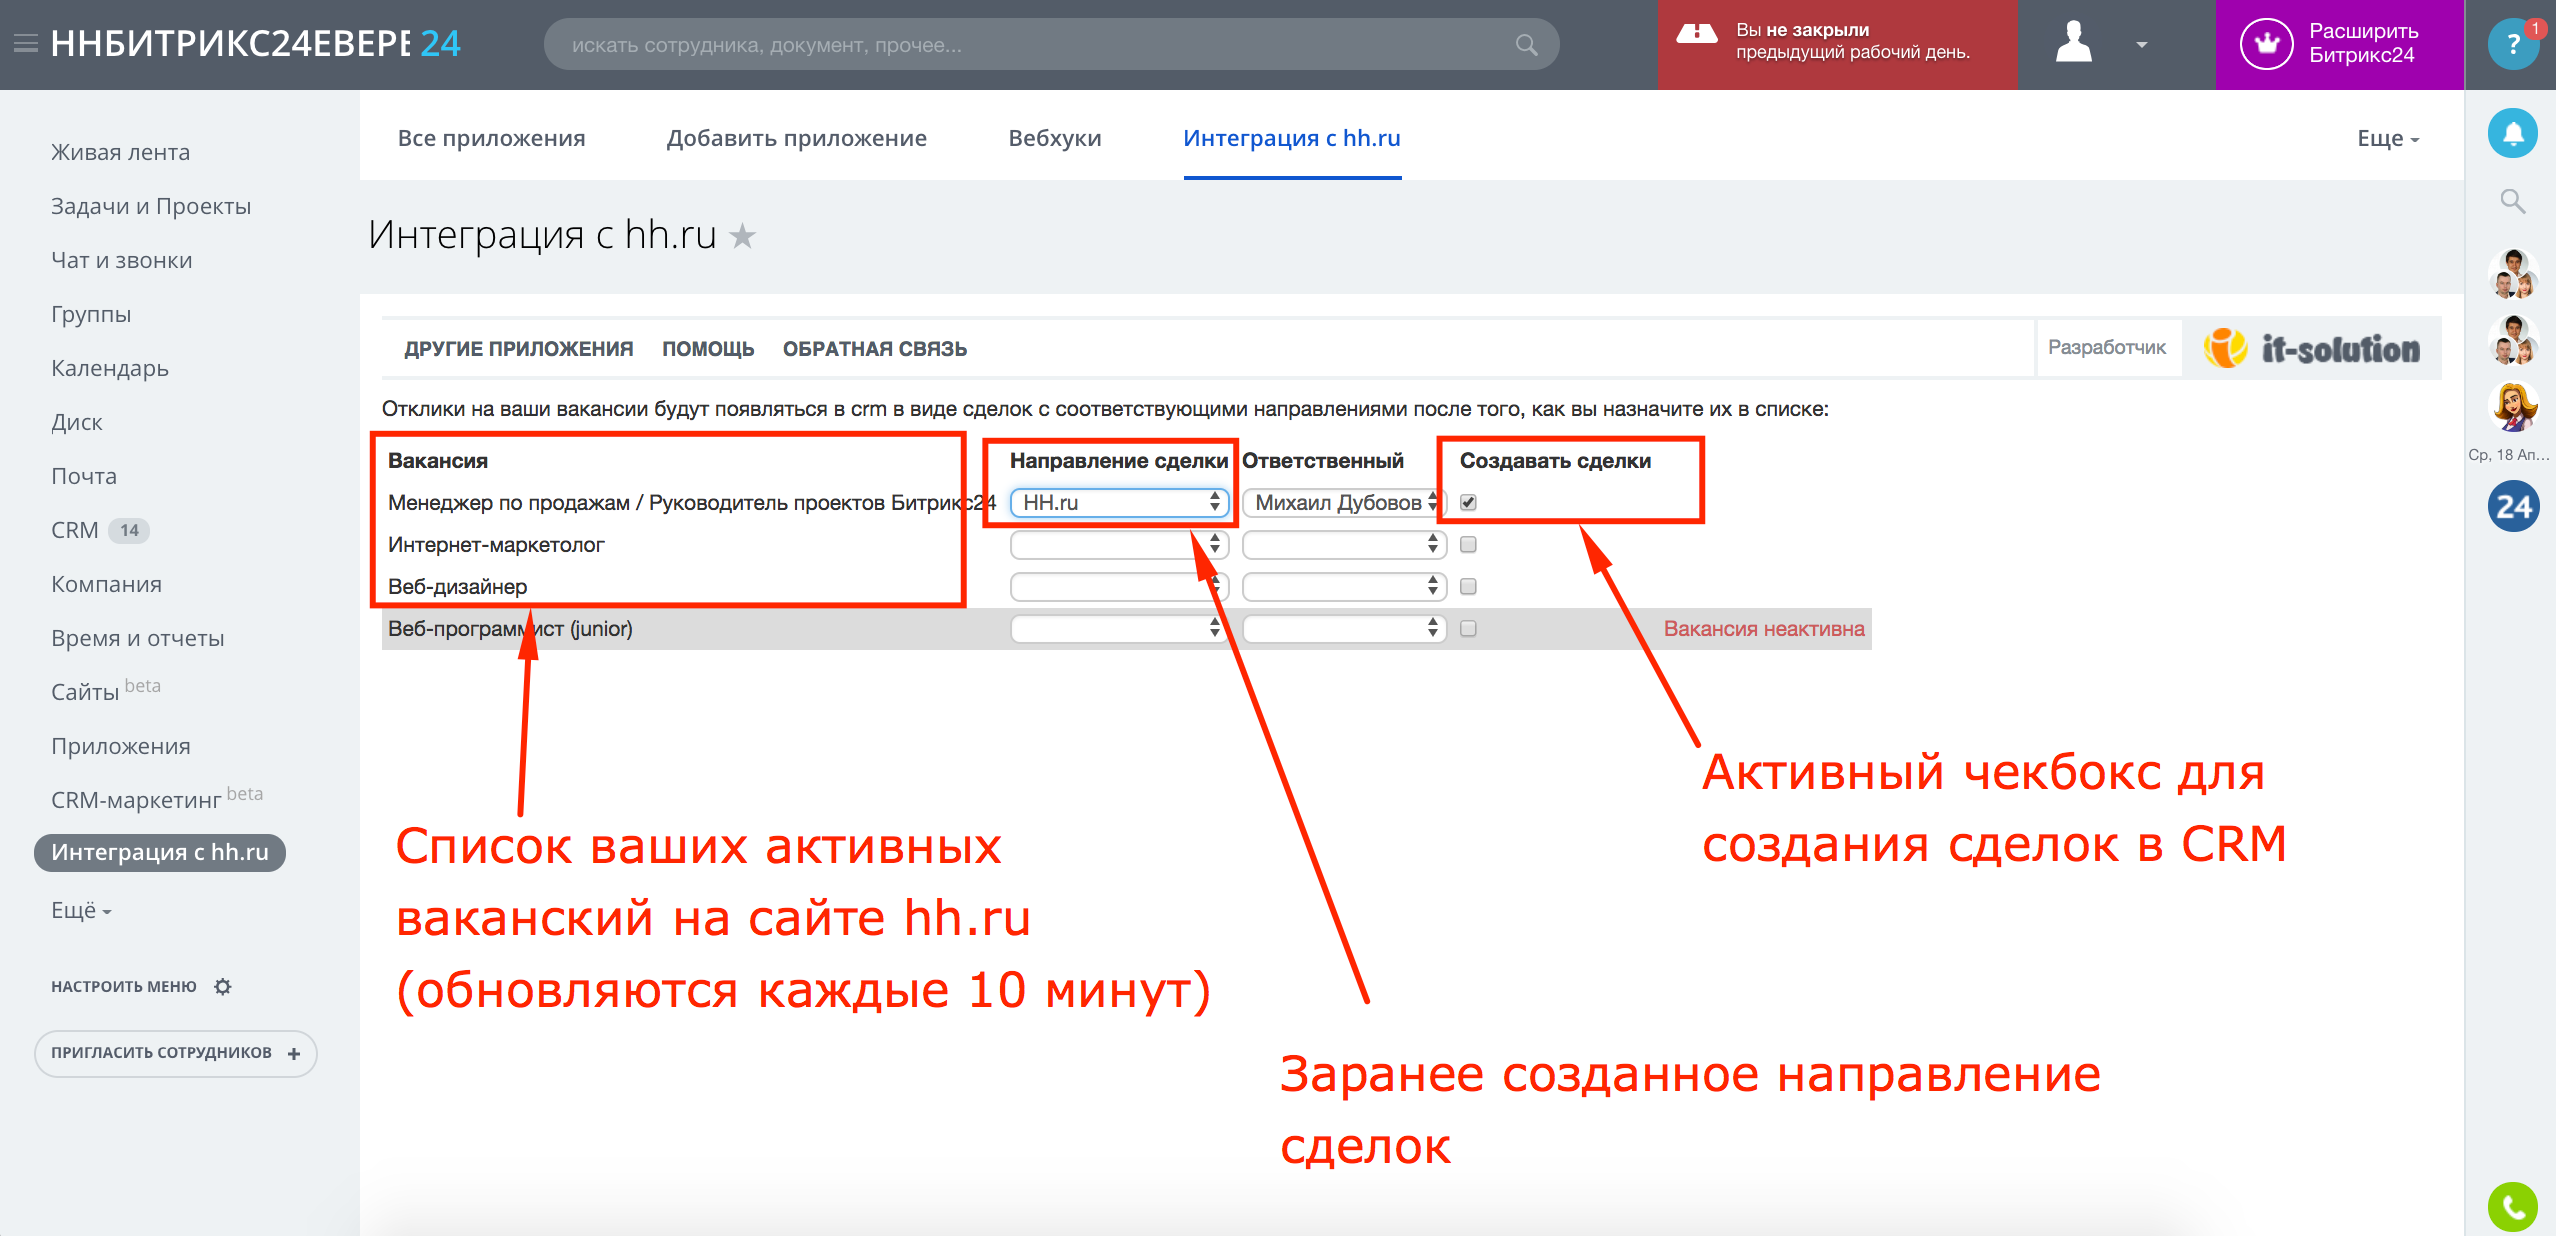Screen dimensions: 2556x1236
Task: Open CRM-маркетинг beta in sidebar
Action: [x=156, y=798]
